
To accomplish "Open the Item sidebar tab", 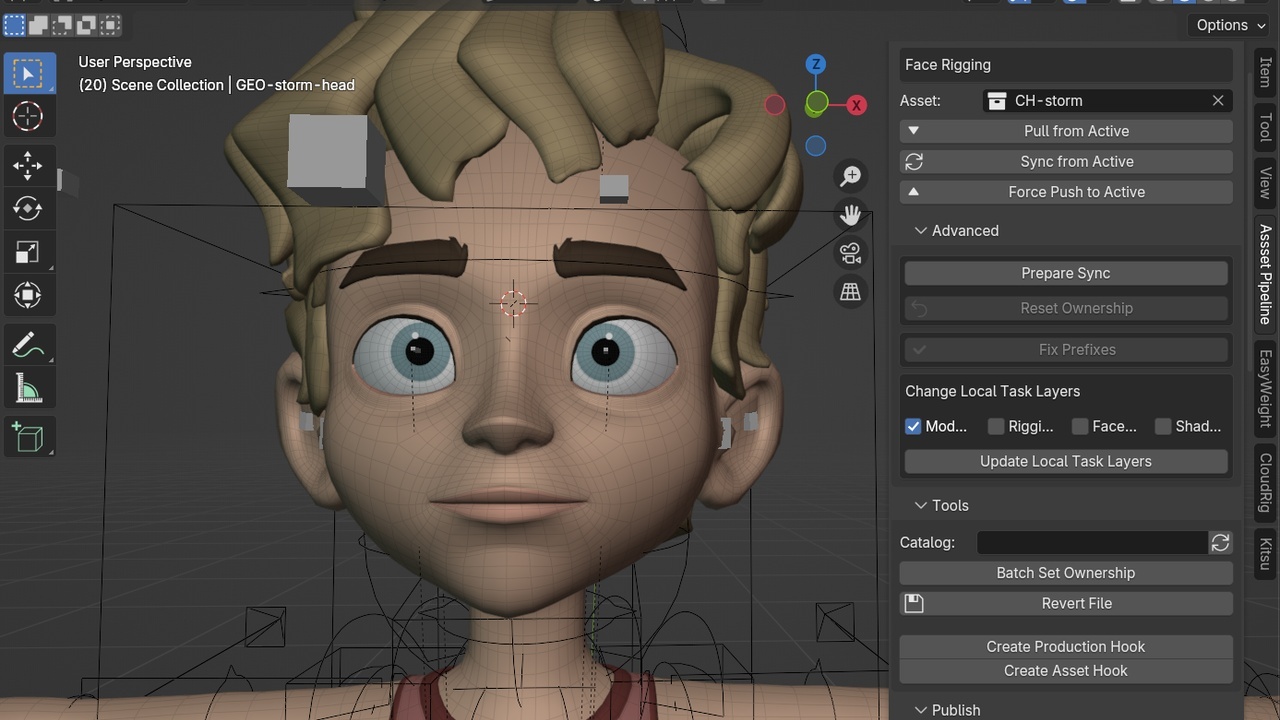I will pyautogui.click(x=1265, y=72).
